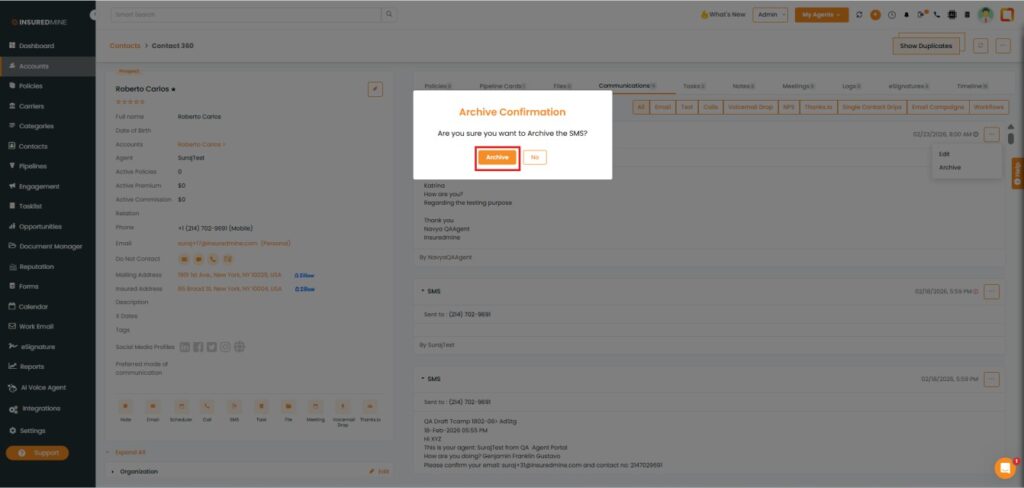1024x488 pixels.
Task: Open the Admin dropdown
Action: pos(771,15)
